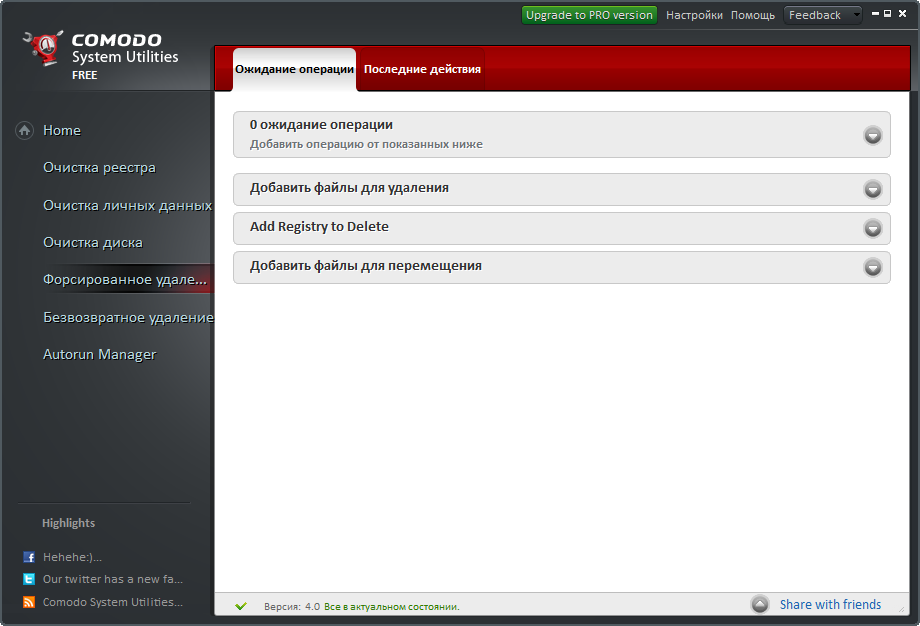This screenshot has height=626, width=920.
Task: Open 'Помощь' help link
Action: 753,15
